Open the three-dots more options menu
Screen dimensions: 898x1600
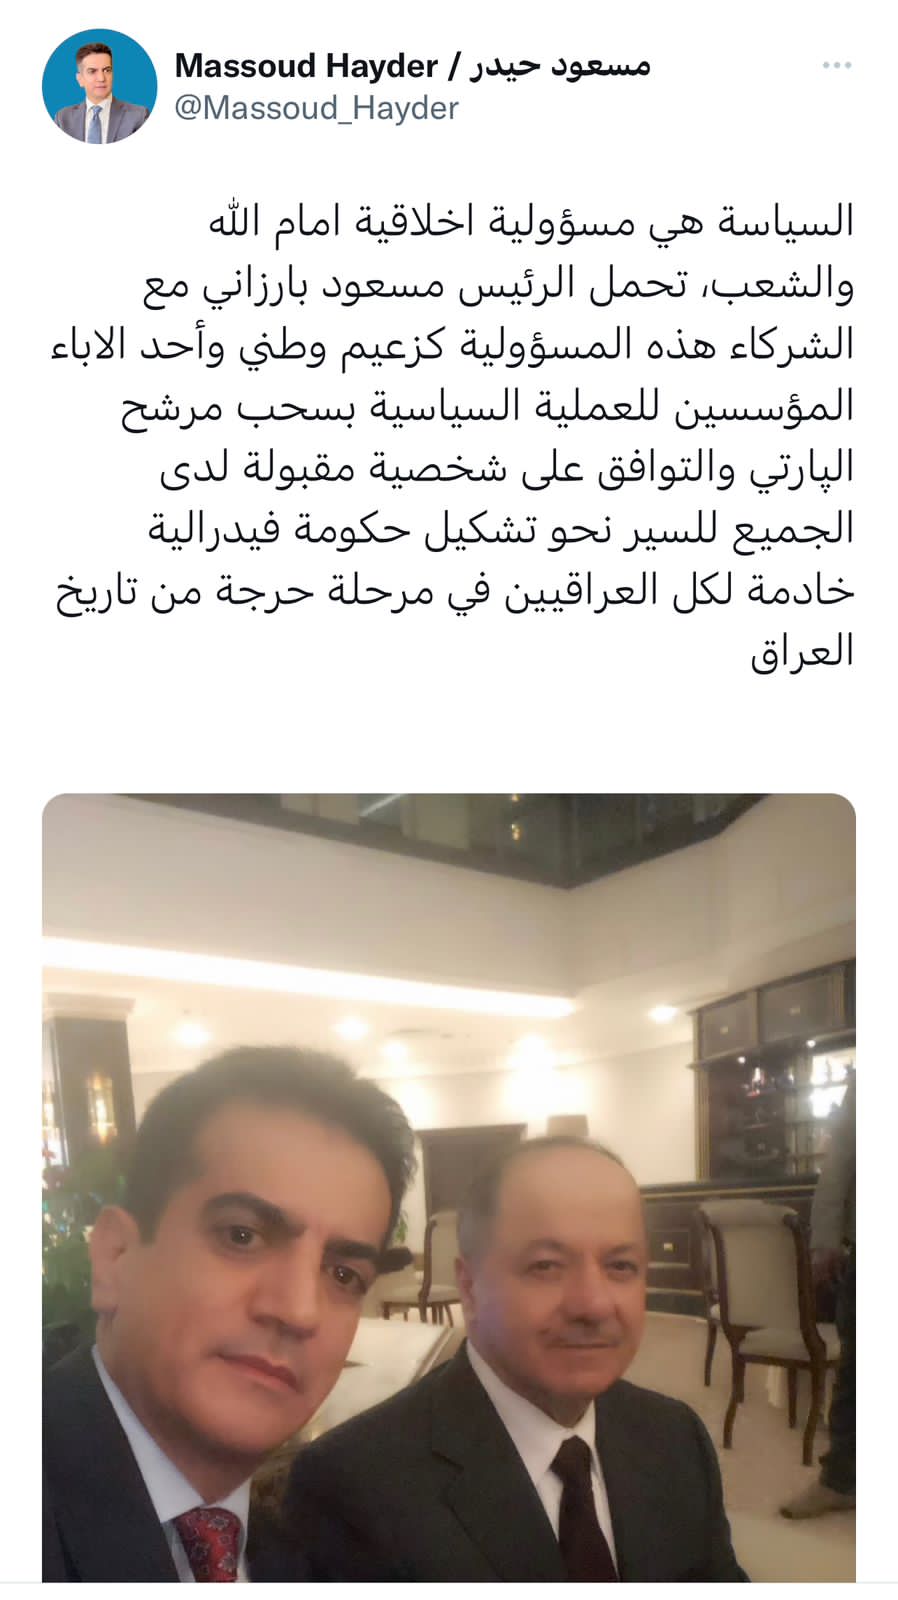click(836, 66)
